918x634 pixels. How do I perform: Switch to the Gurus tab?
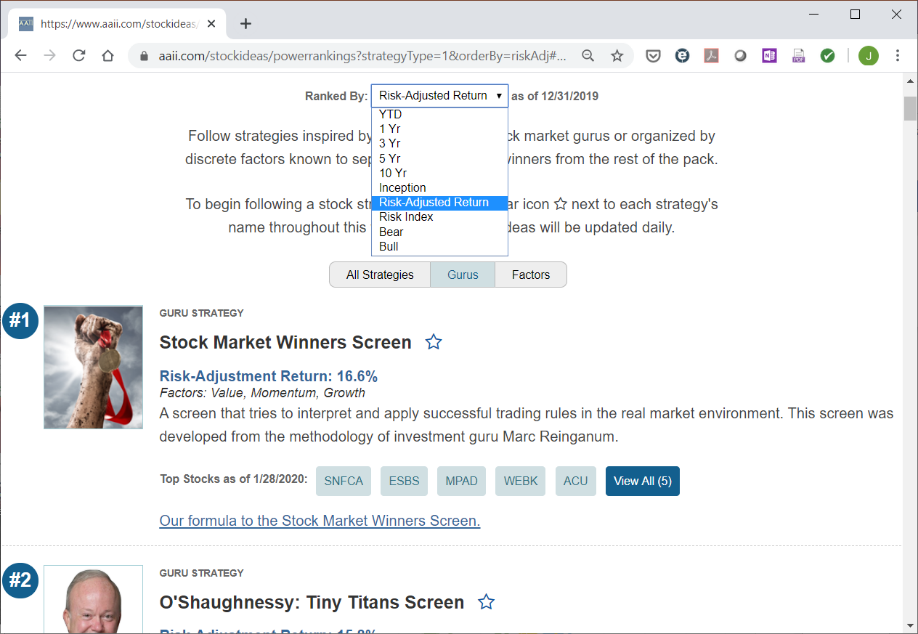pyautogui.click(x=463, y=275)
